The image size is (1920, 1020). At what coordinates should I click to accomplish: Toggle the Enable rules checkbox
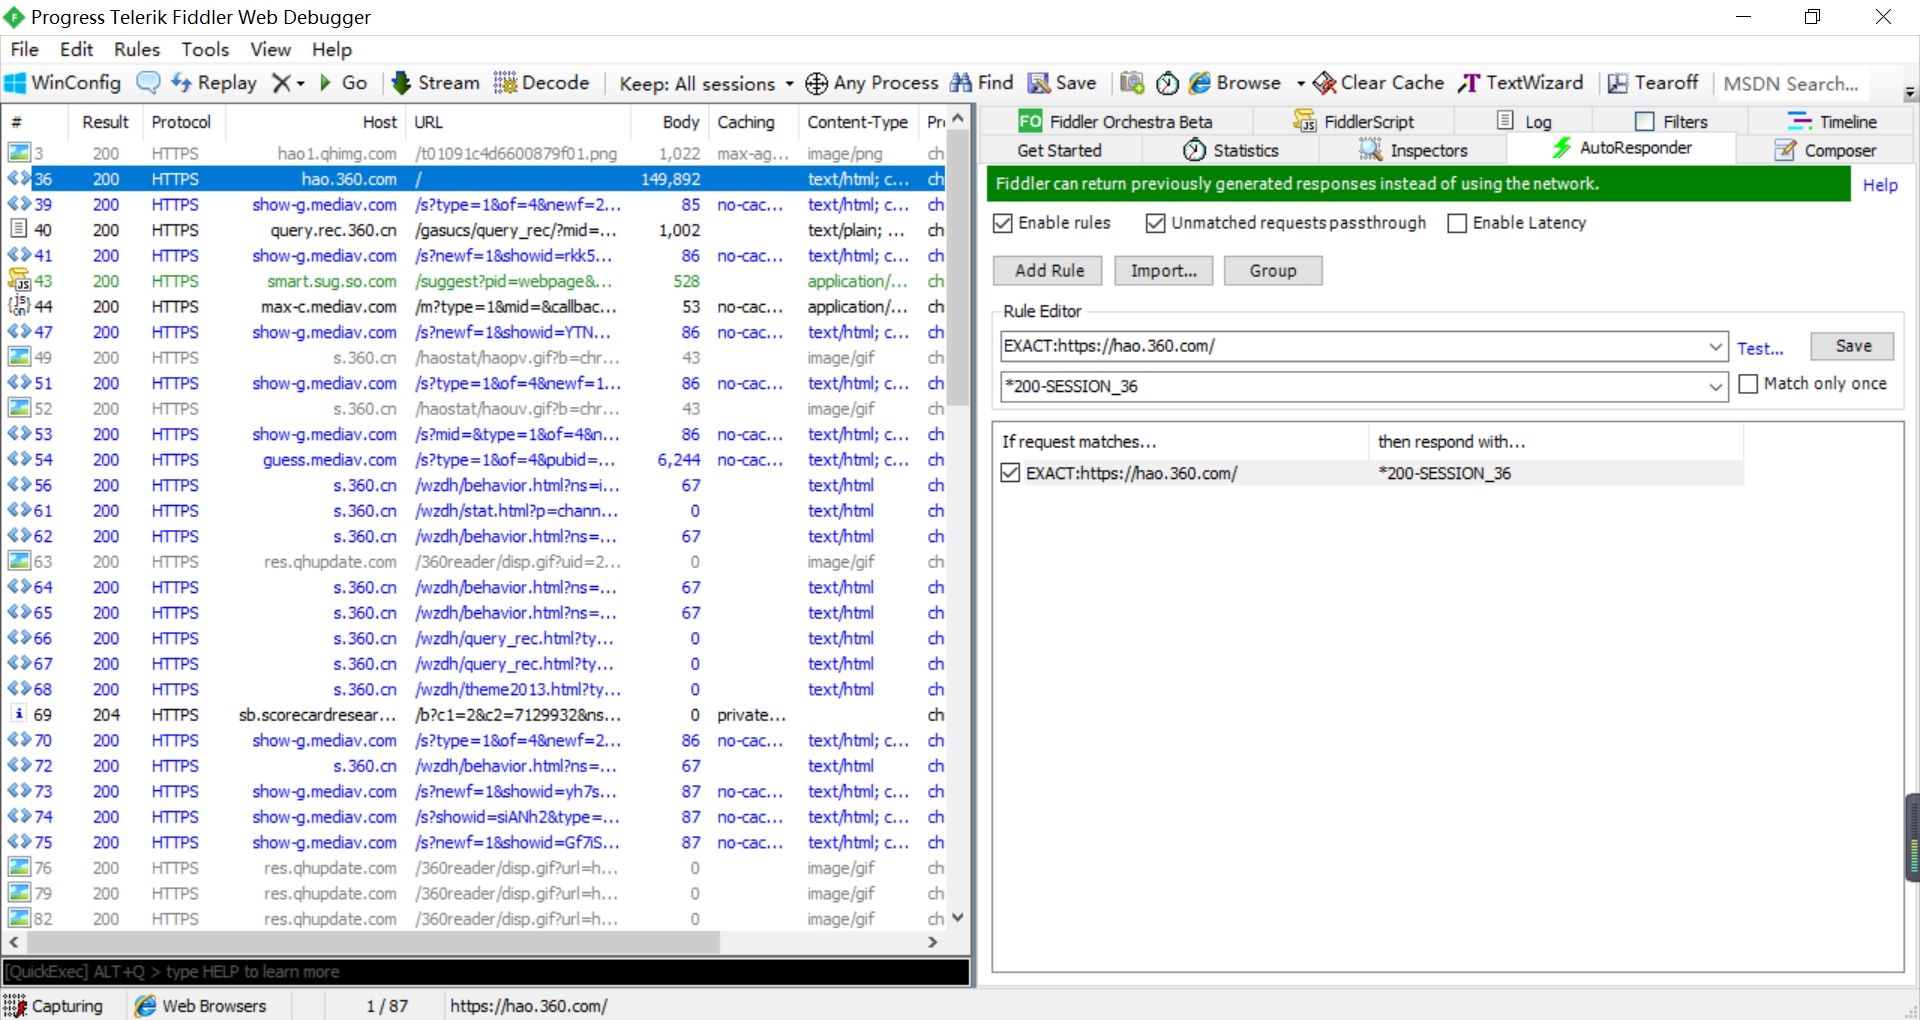[x=1003, y=223]
